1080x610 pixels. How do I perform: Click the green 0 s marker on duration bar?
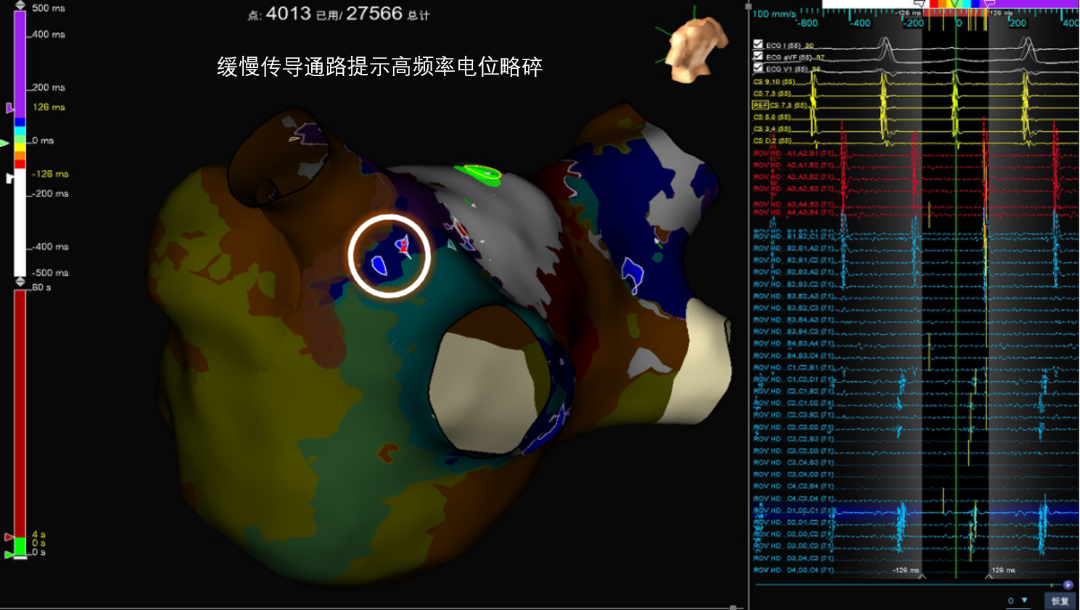pos(9,554)
